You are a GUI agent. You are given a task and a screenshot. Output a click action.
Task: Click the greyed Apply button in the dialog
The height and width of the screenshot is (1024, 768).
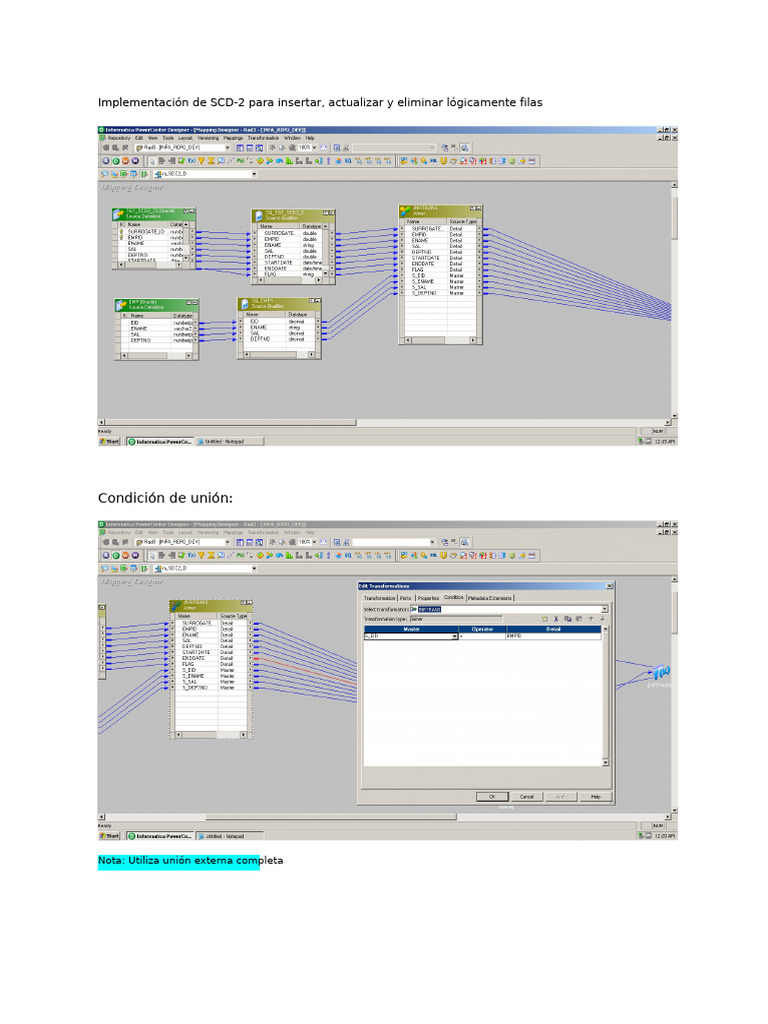[x=560, y=796]
